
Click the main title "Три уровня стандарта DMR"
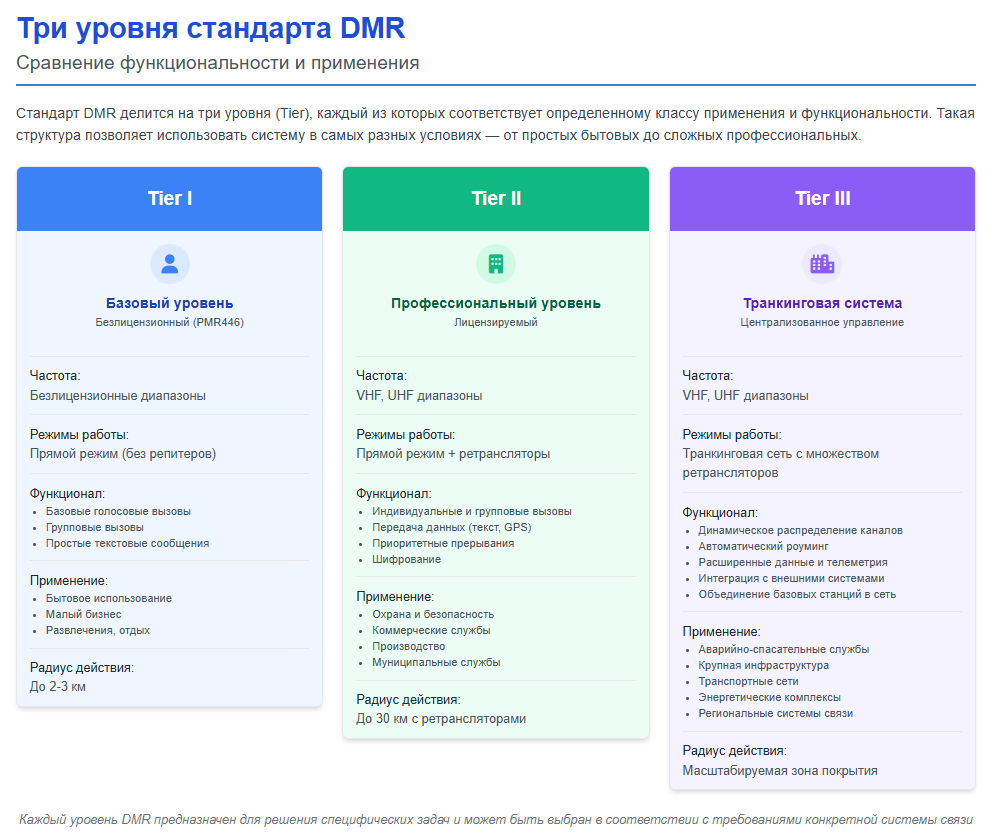pyautogui.click(x=211, y=28)
